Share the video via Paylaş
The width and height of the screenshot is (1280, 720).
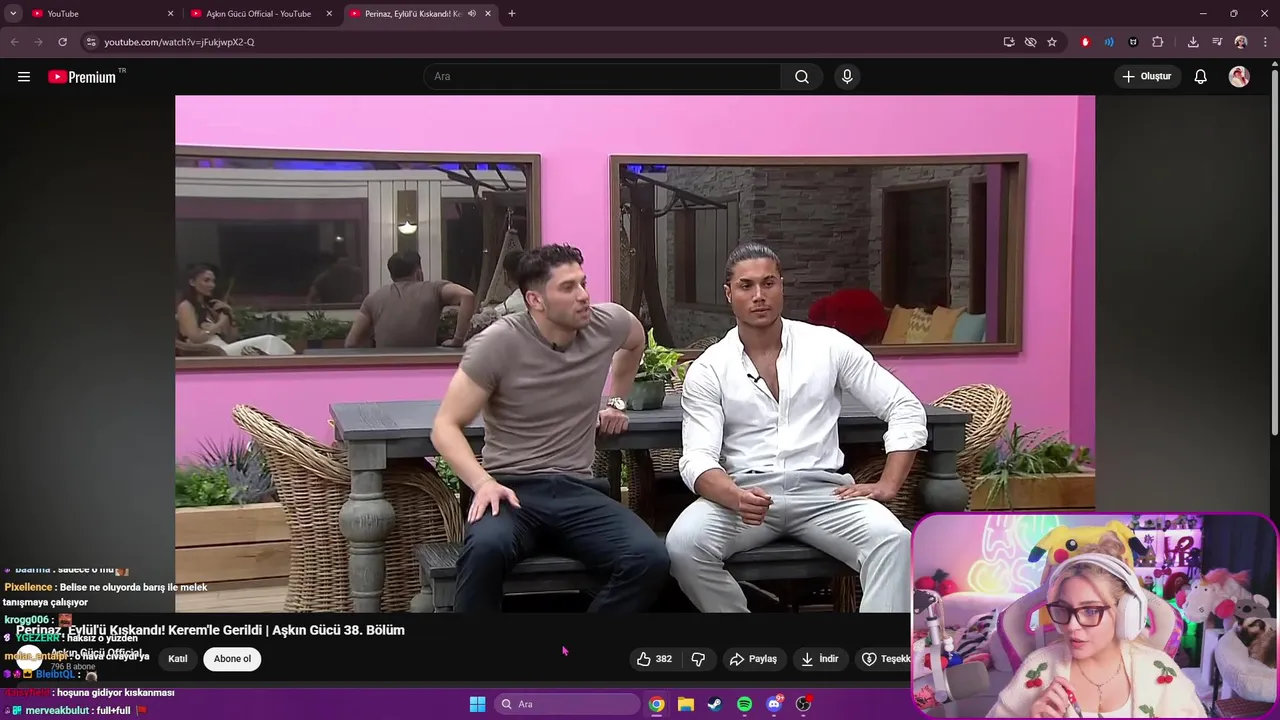pyautogui.click(x=753, y=659)
